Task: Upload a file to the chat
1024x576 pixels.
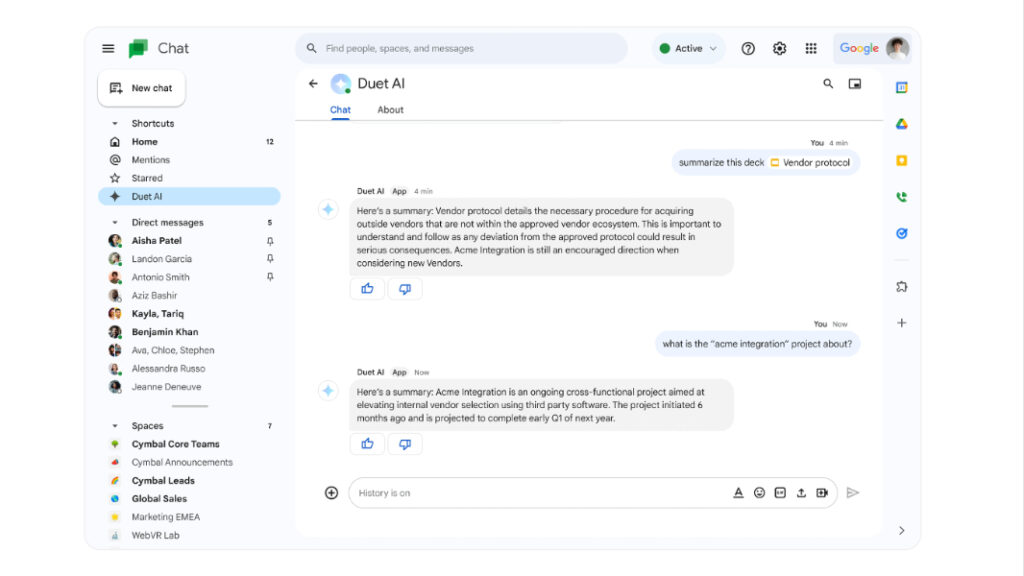Action: pos(801,493)
